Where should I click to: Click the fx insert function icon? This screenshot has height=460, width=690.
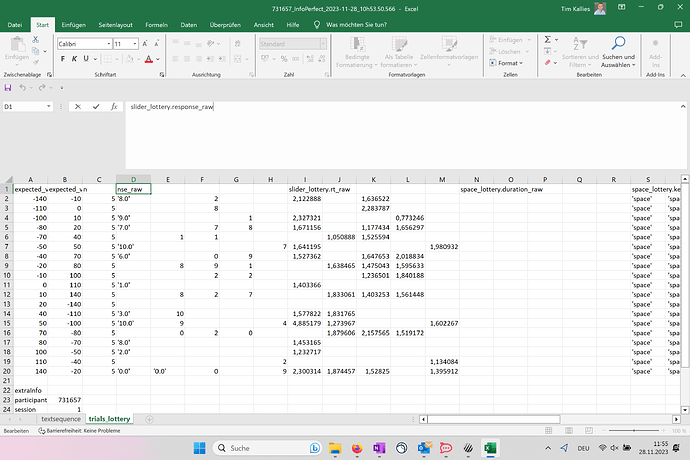(x=114, y=107)
